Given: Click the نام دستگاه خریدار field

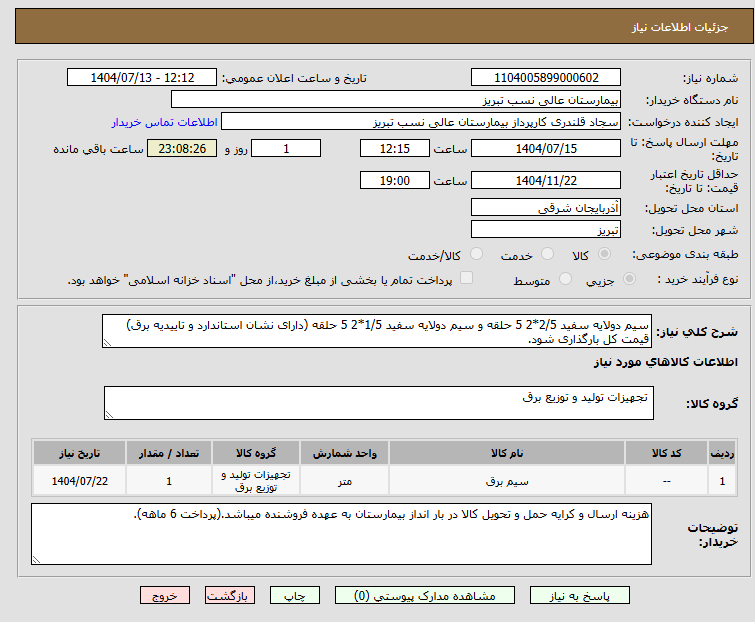Looking at the screenshot, I should coord(396,100).
